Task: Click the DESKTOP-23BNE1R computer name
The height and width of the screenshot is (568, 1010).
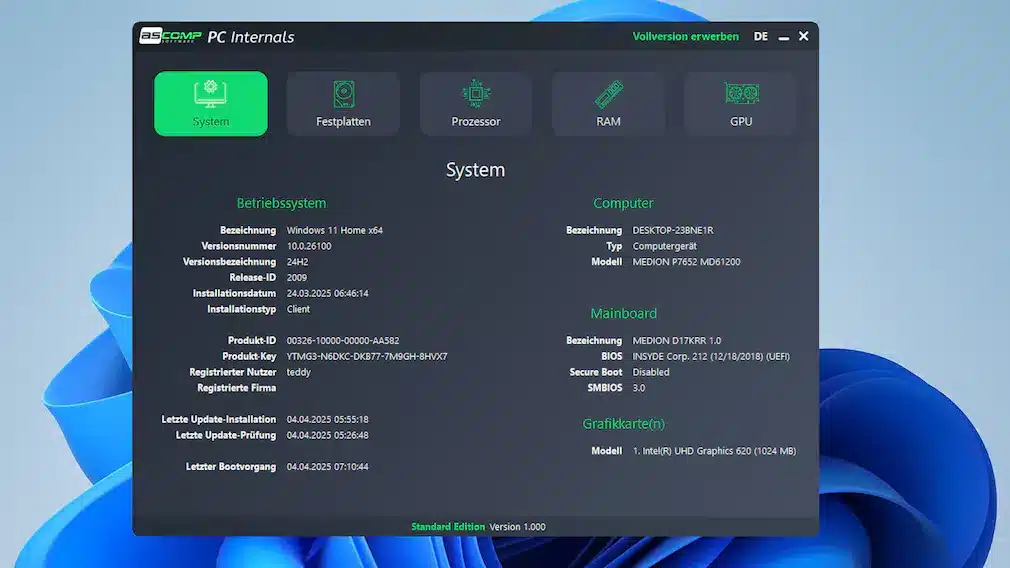Action: (x=672, y=230)
